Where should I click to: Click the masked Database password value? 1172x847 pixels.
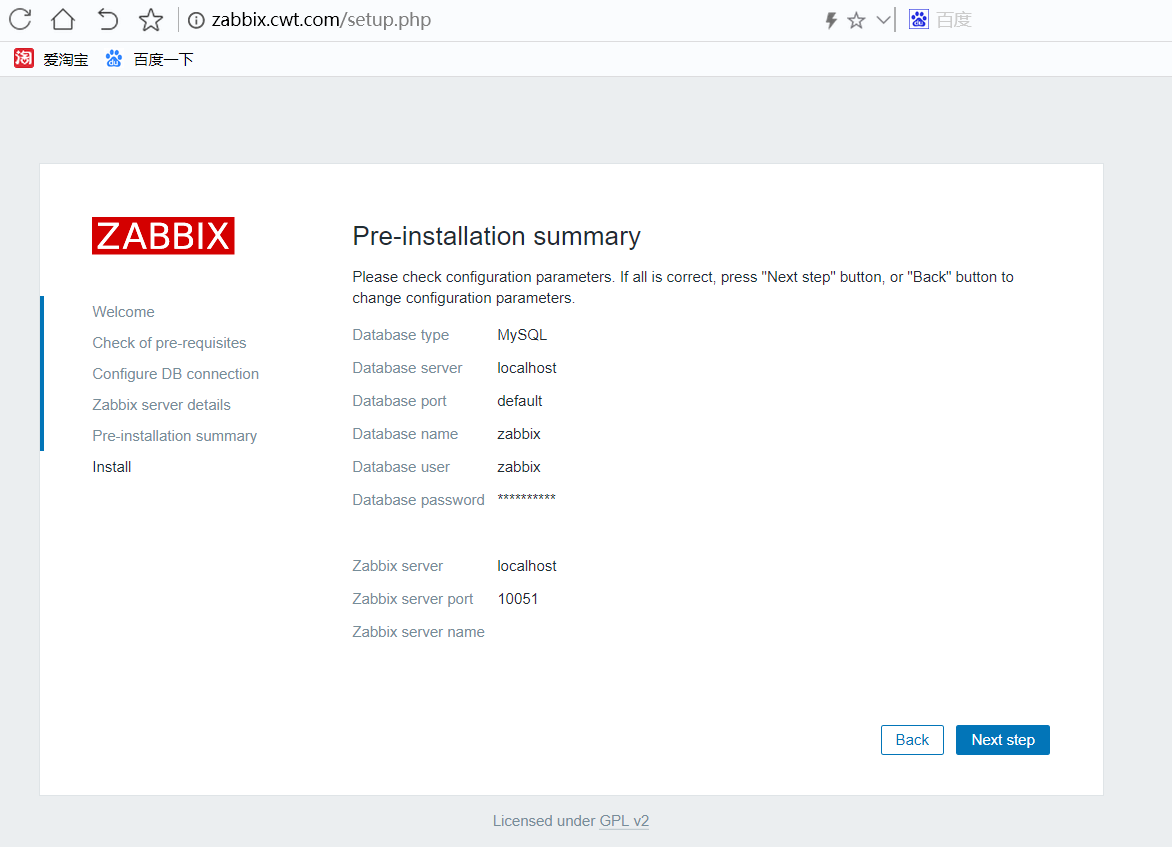526,498
